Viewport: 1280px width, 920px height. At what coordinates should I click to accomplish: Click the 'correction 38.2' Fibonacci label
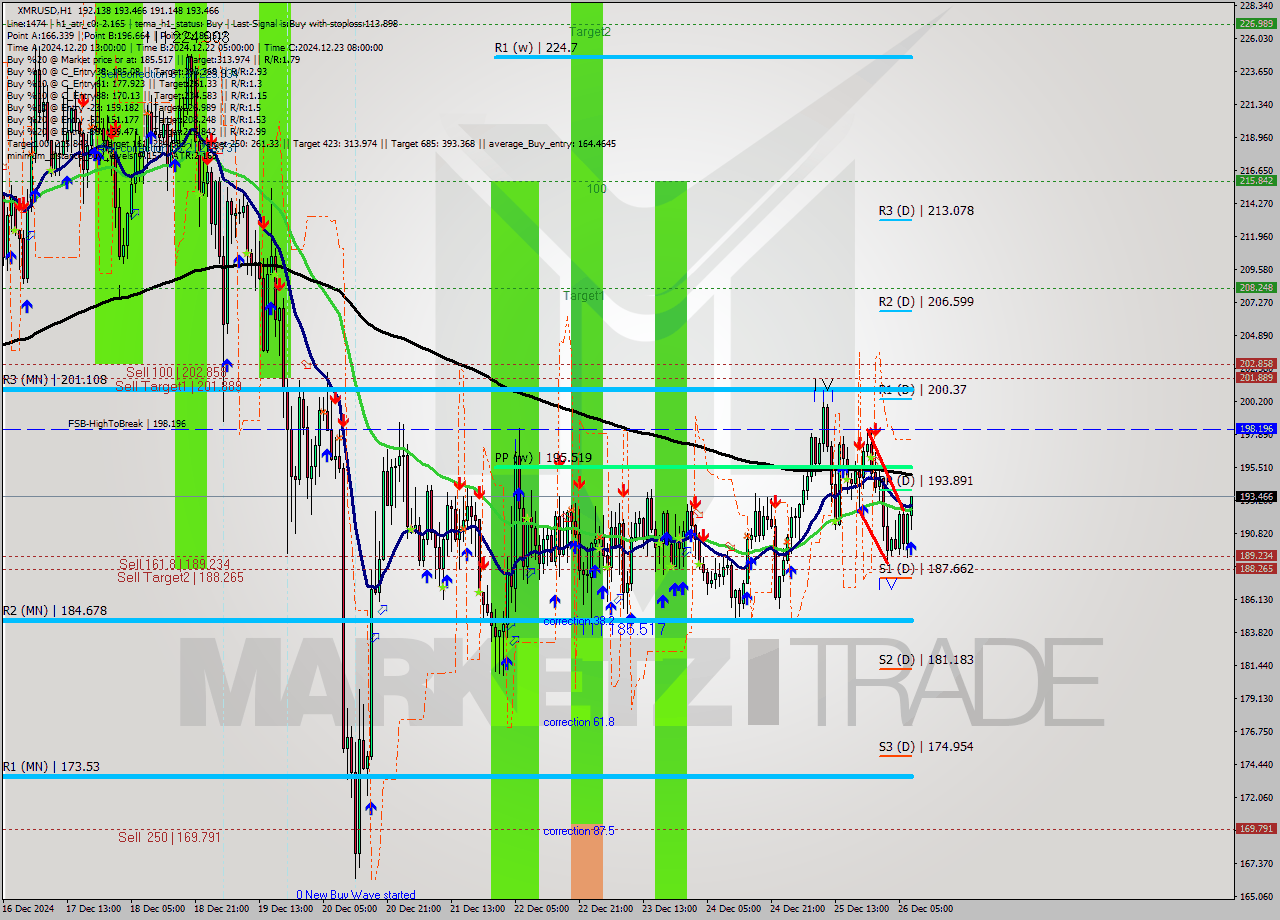click(x=579, y=621)
